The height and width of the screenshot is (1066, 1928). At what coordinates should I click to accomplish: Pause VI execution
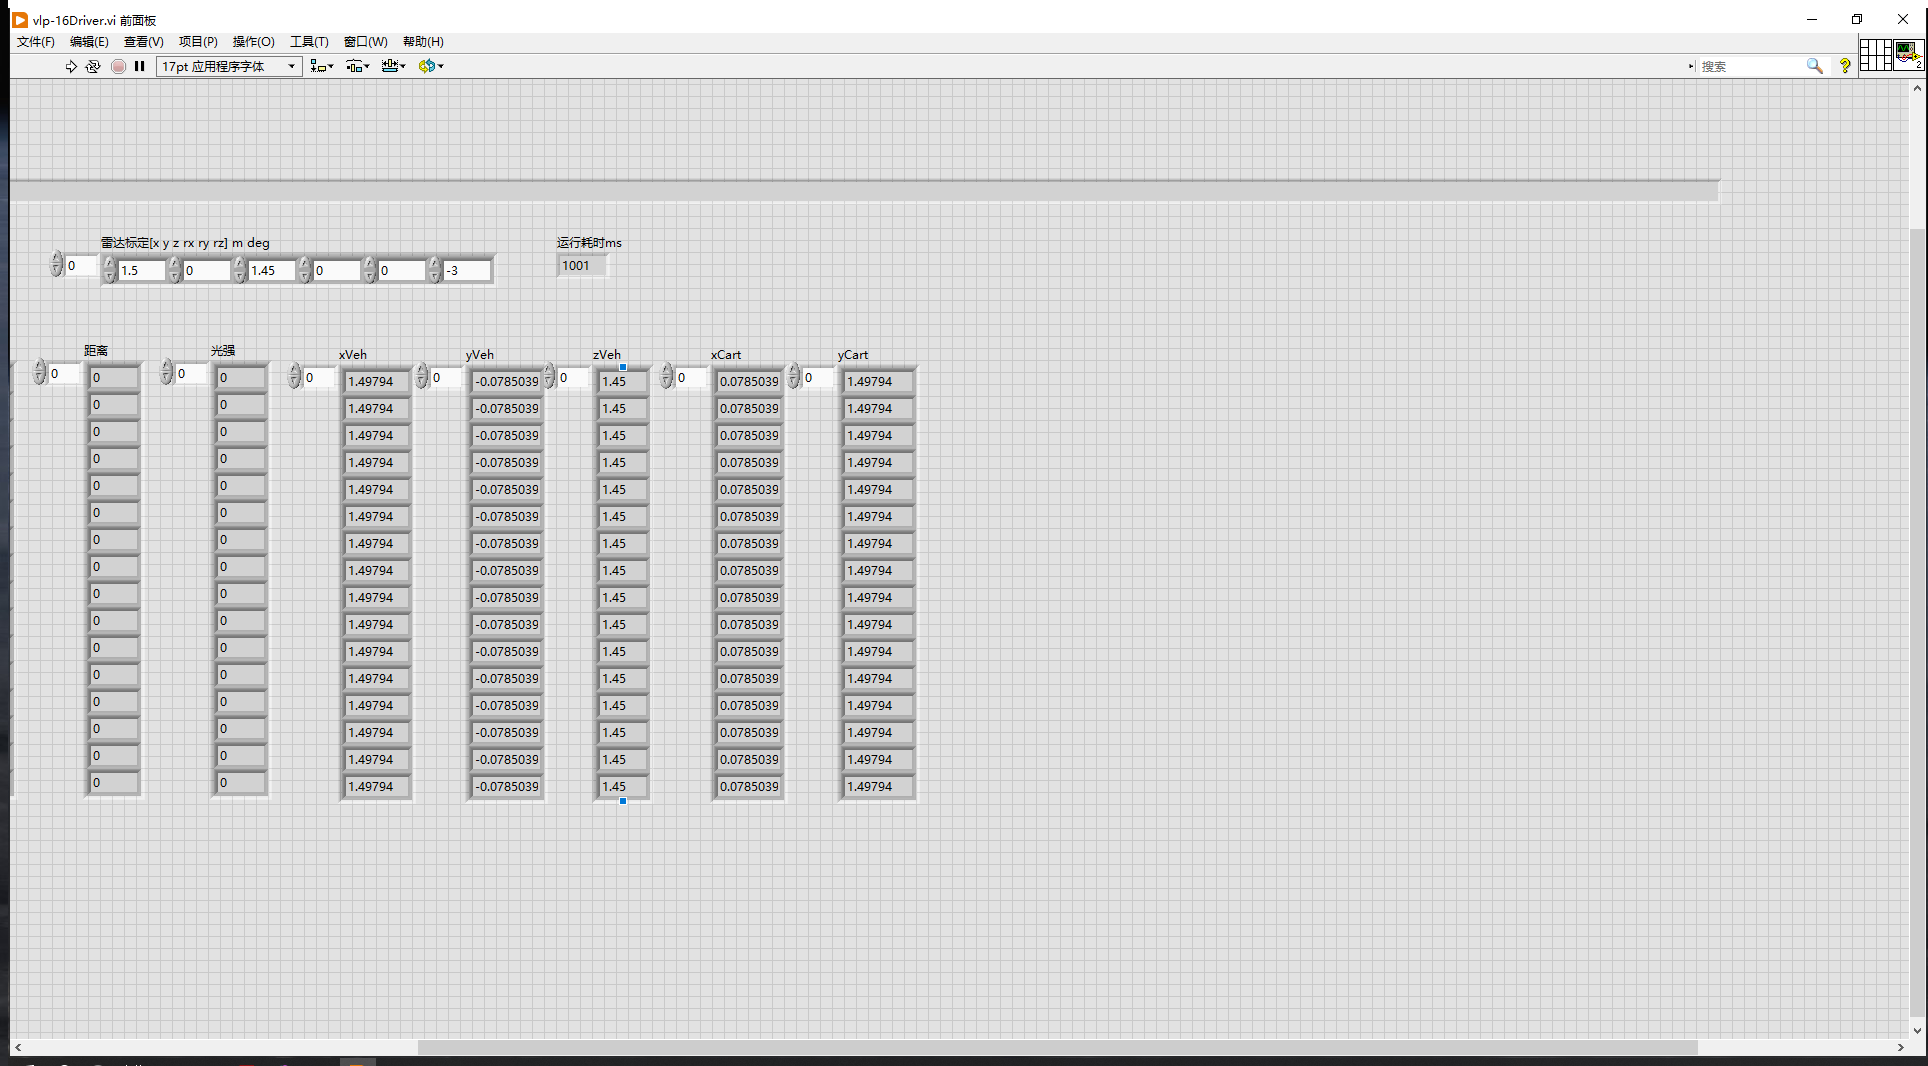pos(140,66)
